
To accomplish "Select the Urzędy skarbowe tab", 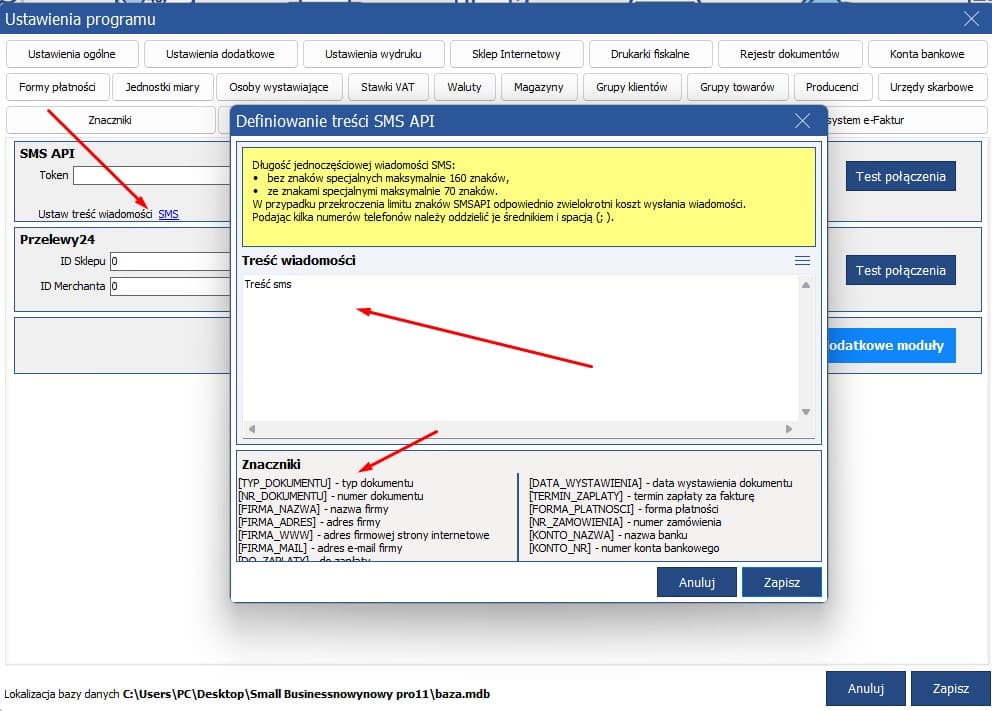I will pos(931,87).
